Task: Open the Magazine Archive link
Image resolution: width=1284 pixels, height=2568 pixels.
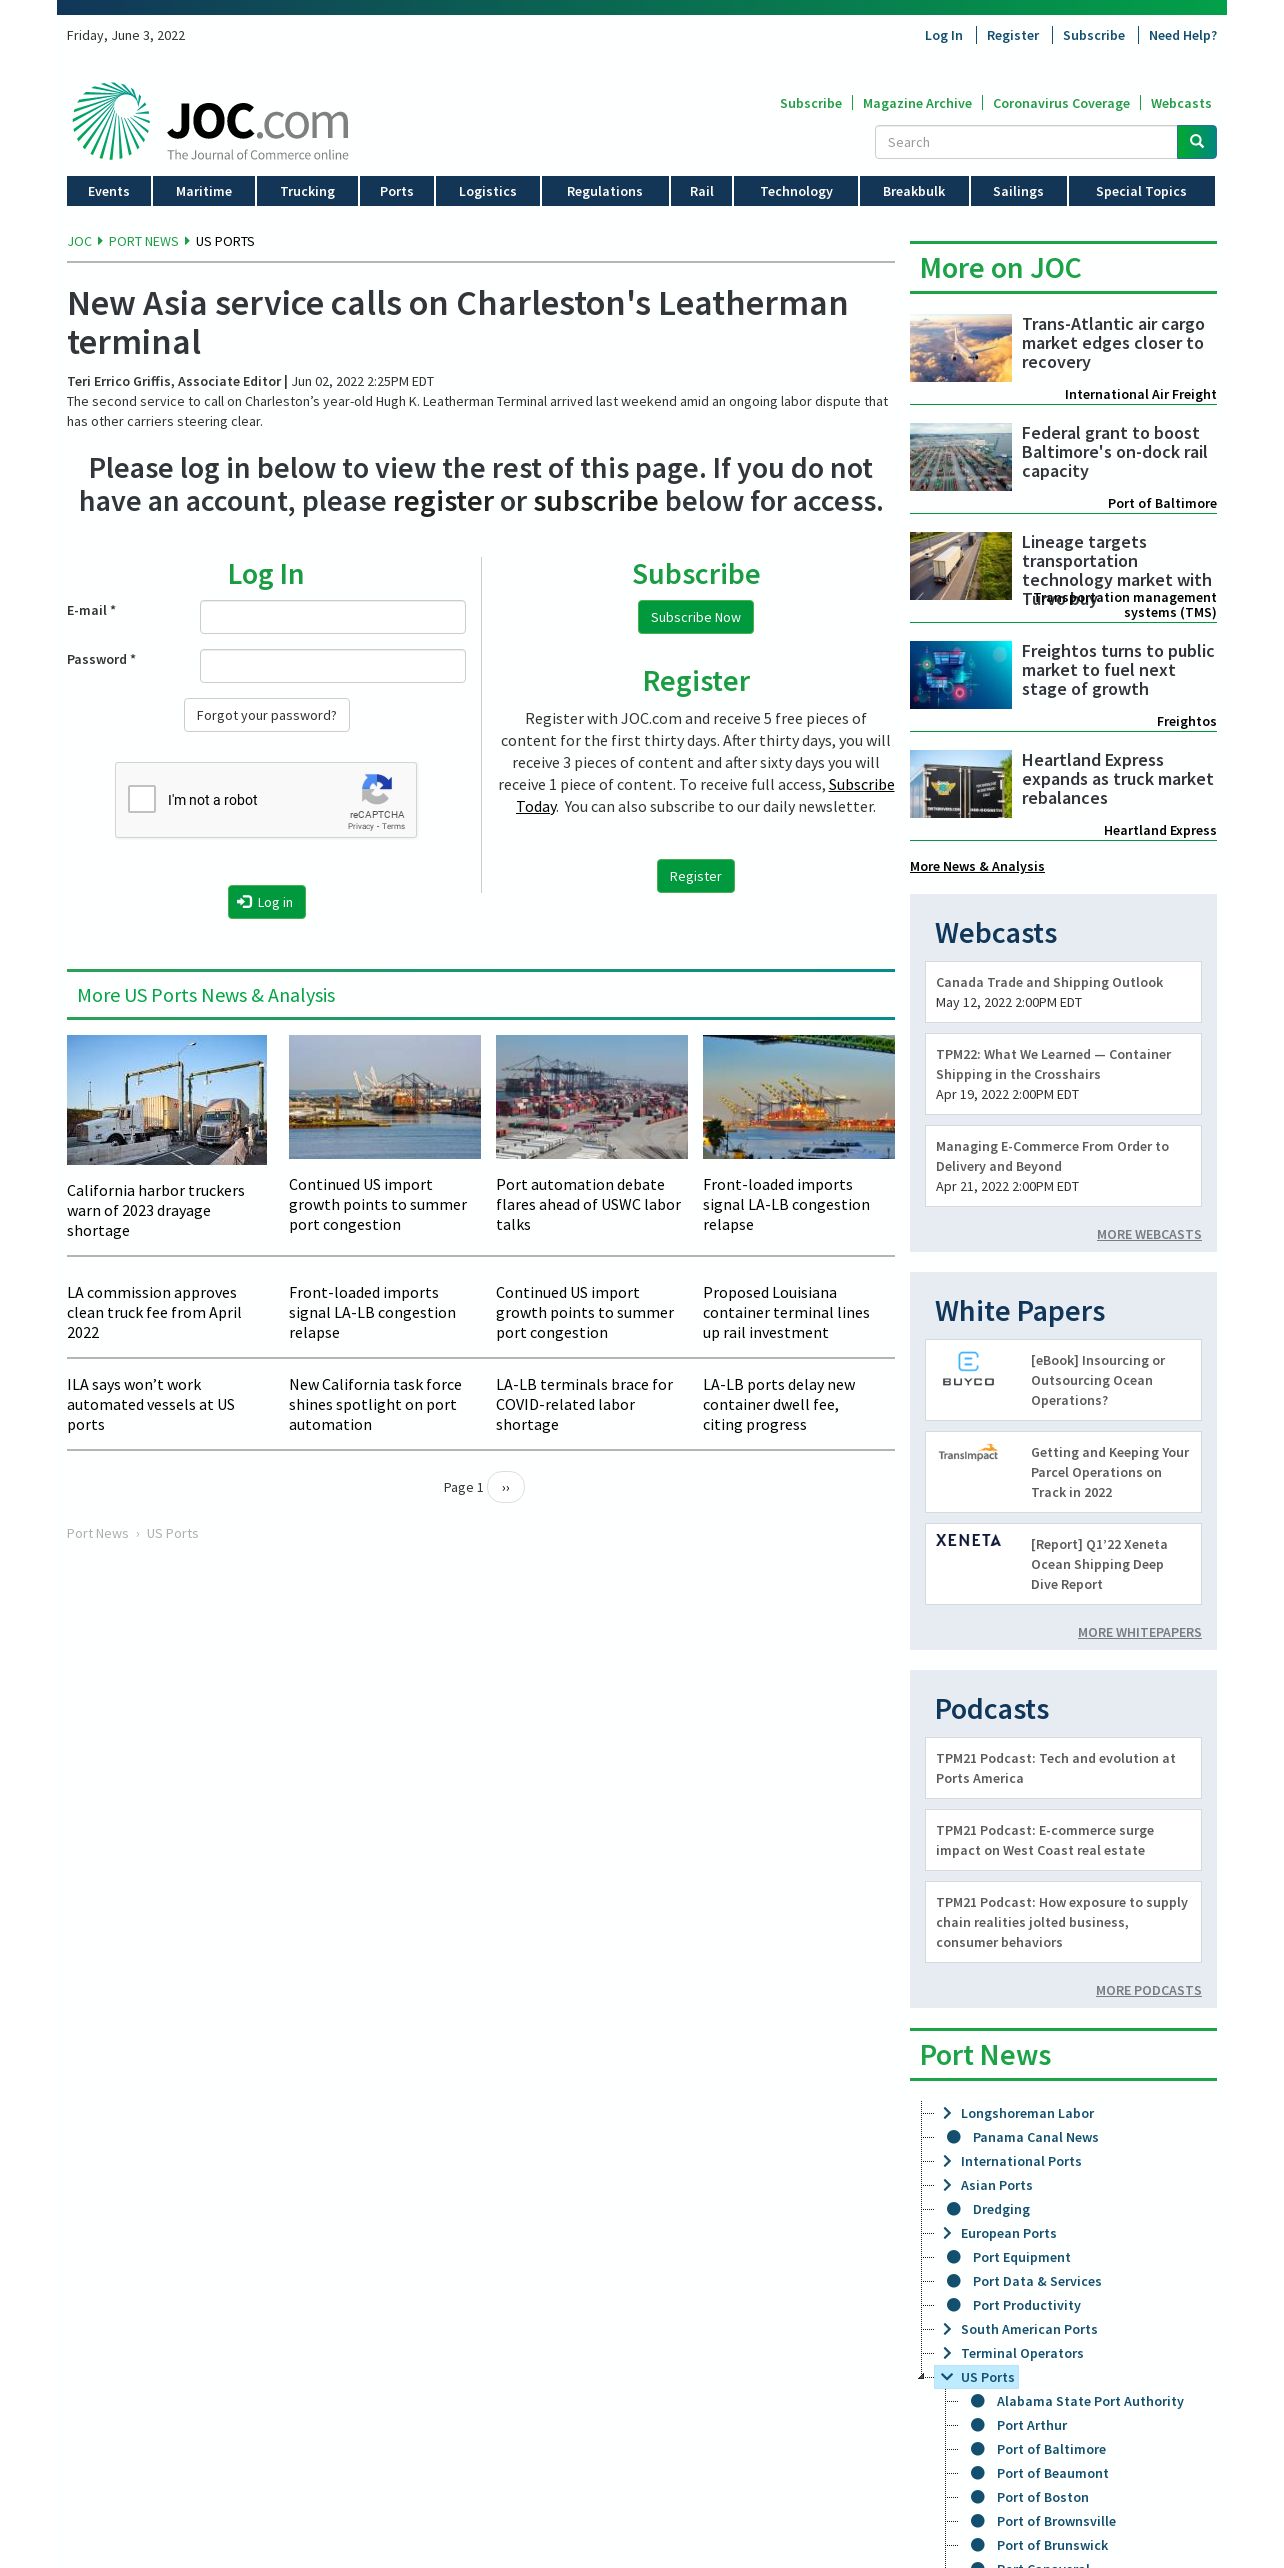Action: point(917,103)
